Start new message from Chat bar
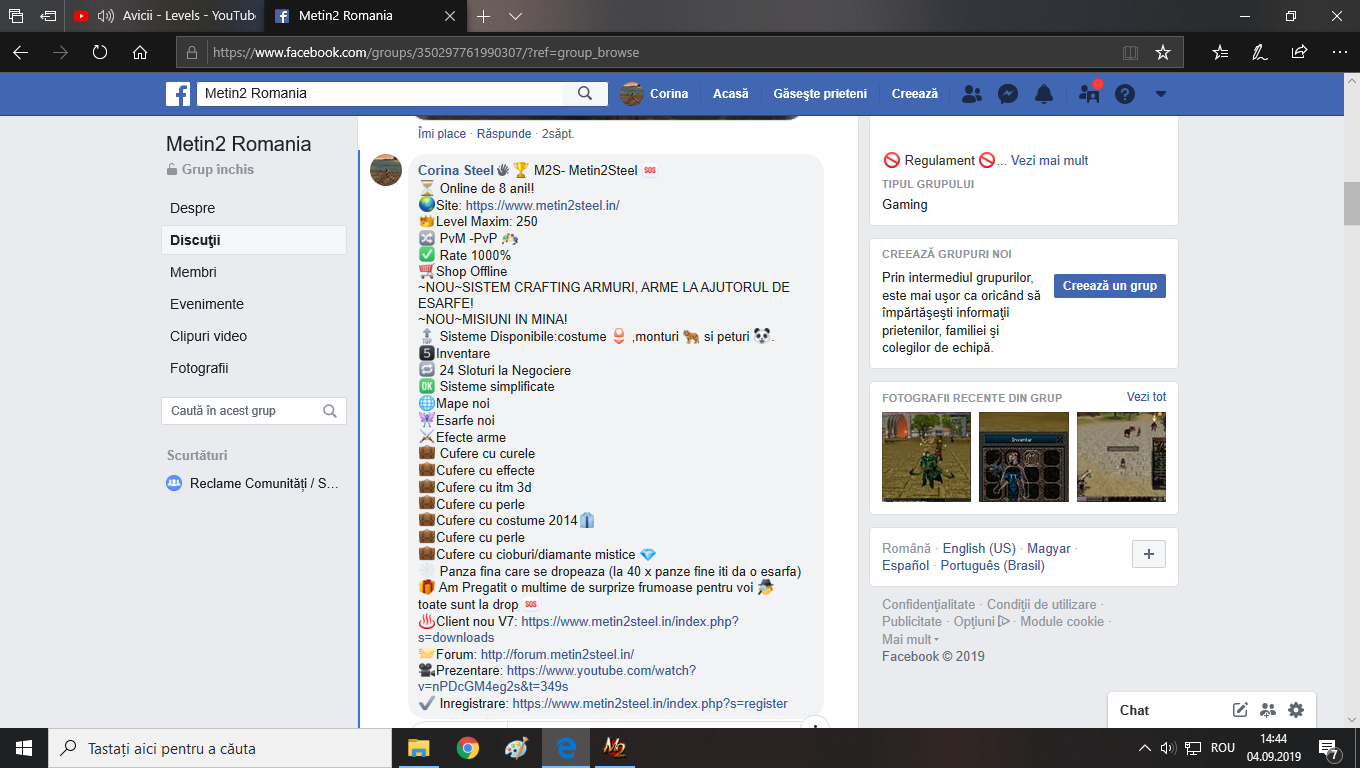The width and height of the screenshot is (1360, 768). click(x=1240, y=710)
